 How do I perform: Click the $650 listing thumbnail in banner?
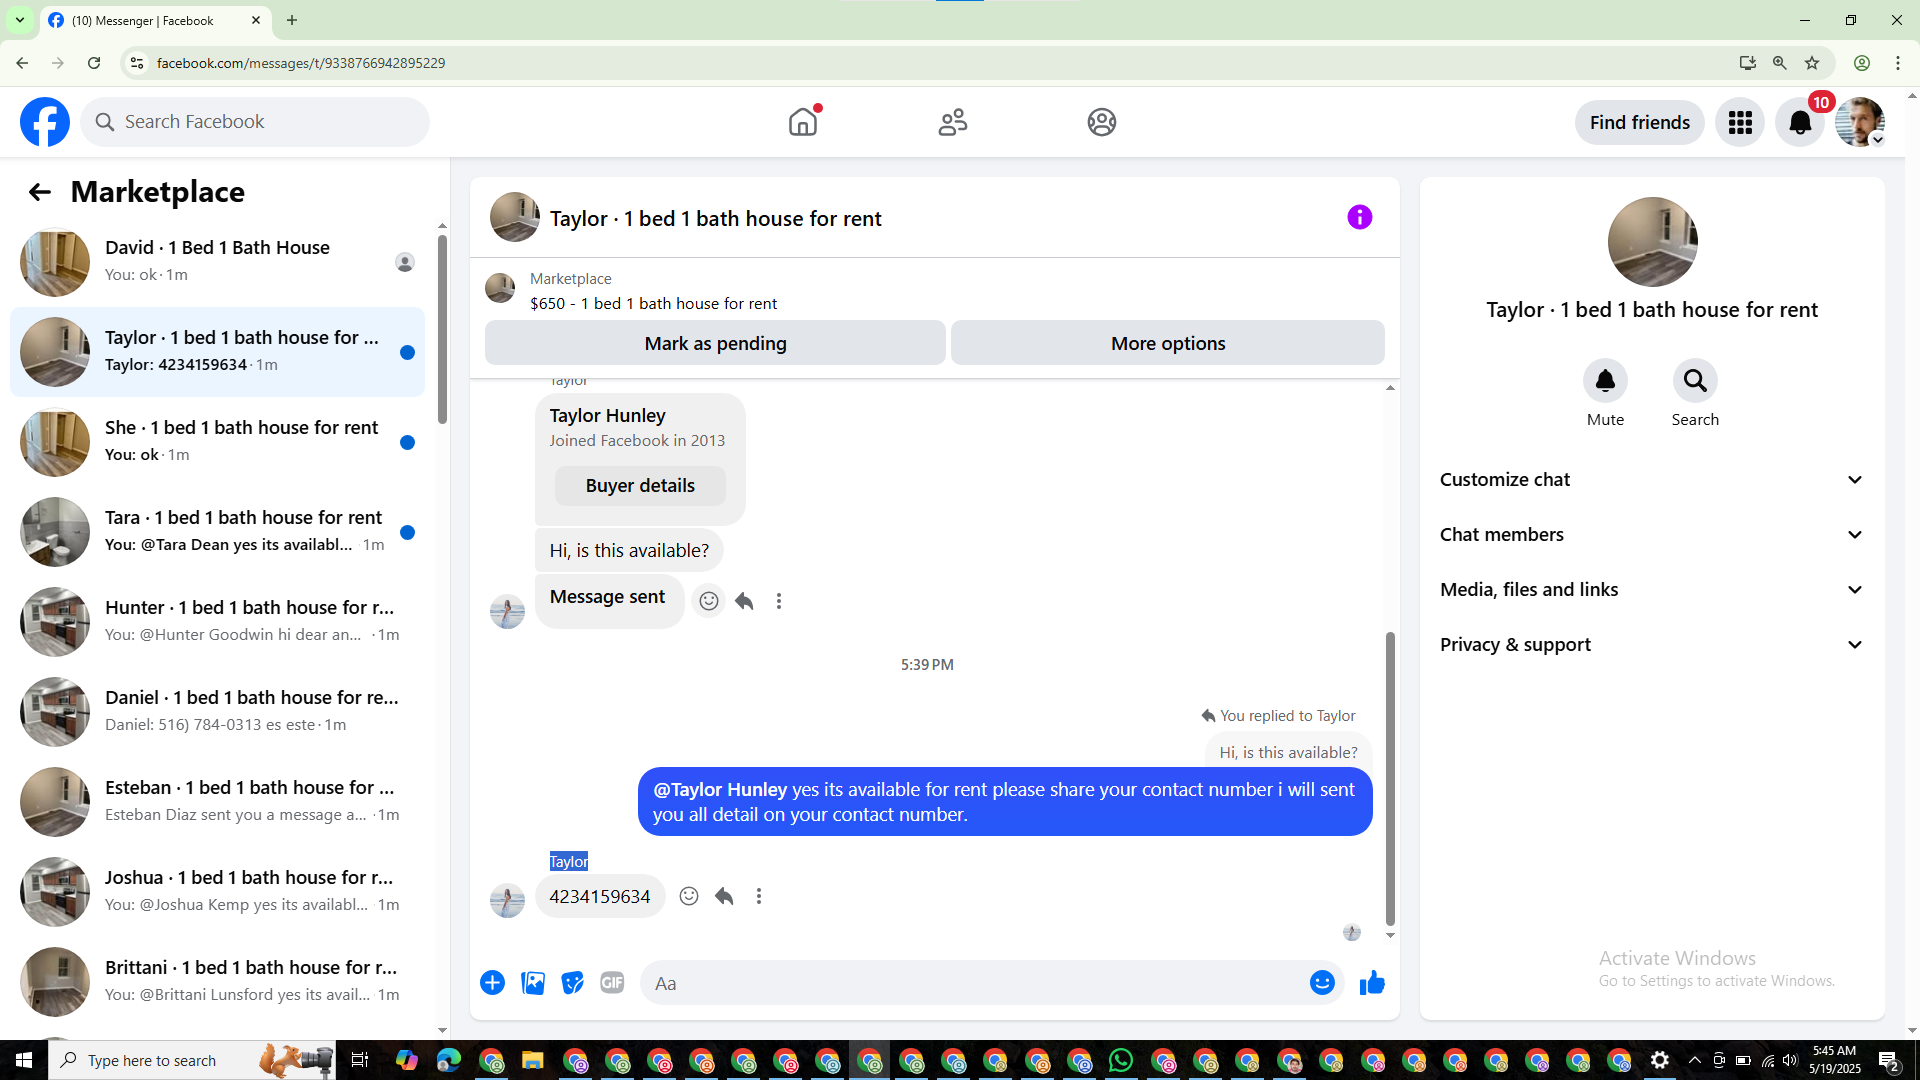tap(500, 288)
